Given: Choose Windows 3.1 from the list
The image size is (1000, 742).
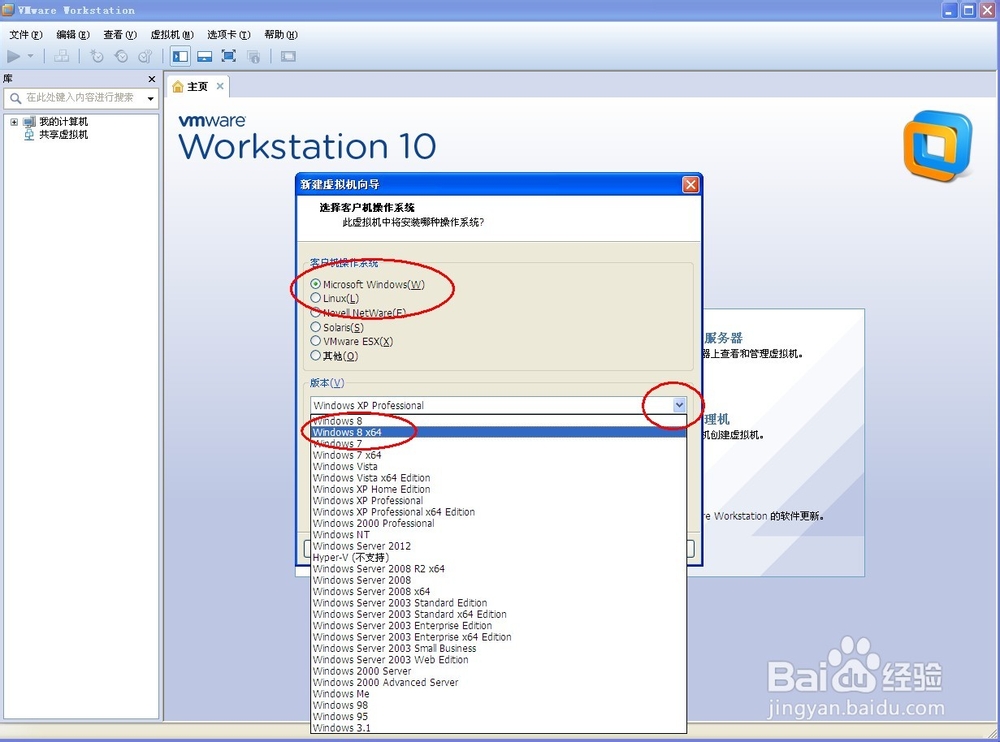Looking at the screenshot, I should click(499, 728).
